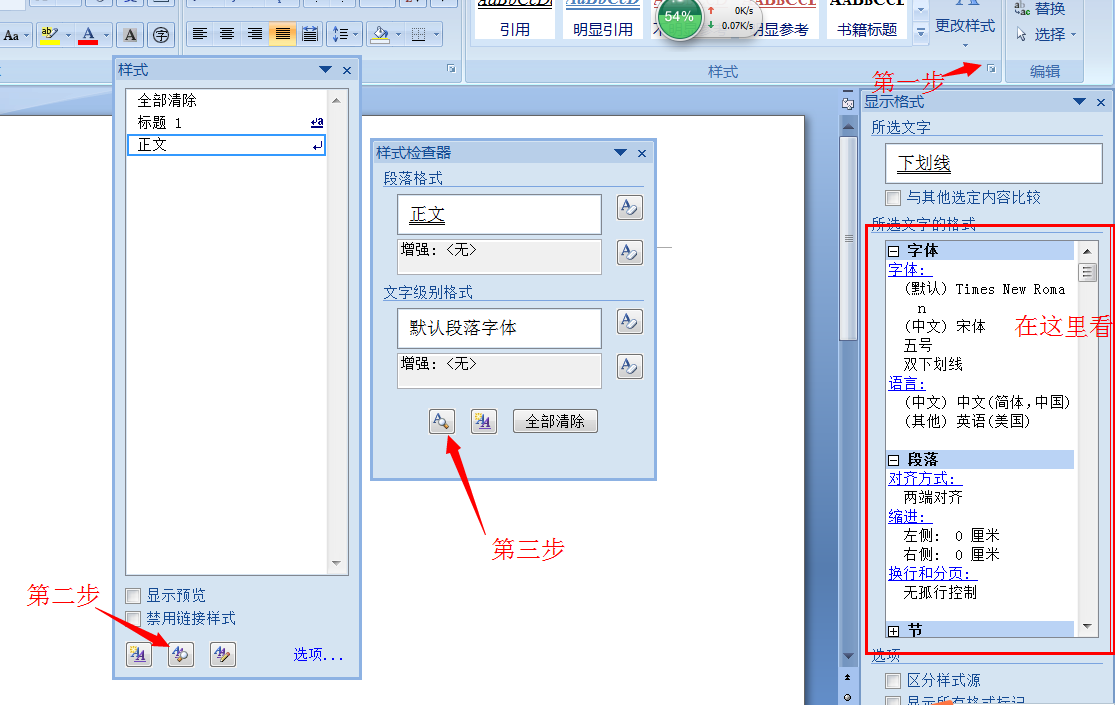
Task: Reset paragraph style to normal icon
Action: click(x=629, y=208)
